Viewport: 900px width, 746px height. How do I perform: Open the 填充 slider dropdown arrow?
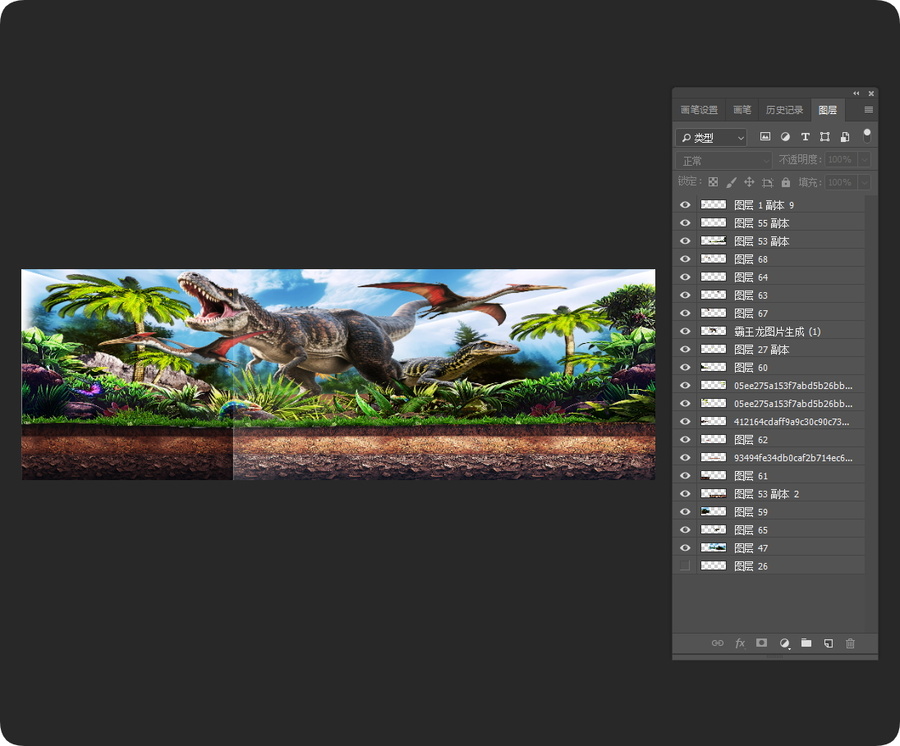pos(864,182)
